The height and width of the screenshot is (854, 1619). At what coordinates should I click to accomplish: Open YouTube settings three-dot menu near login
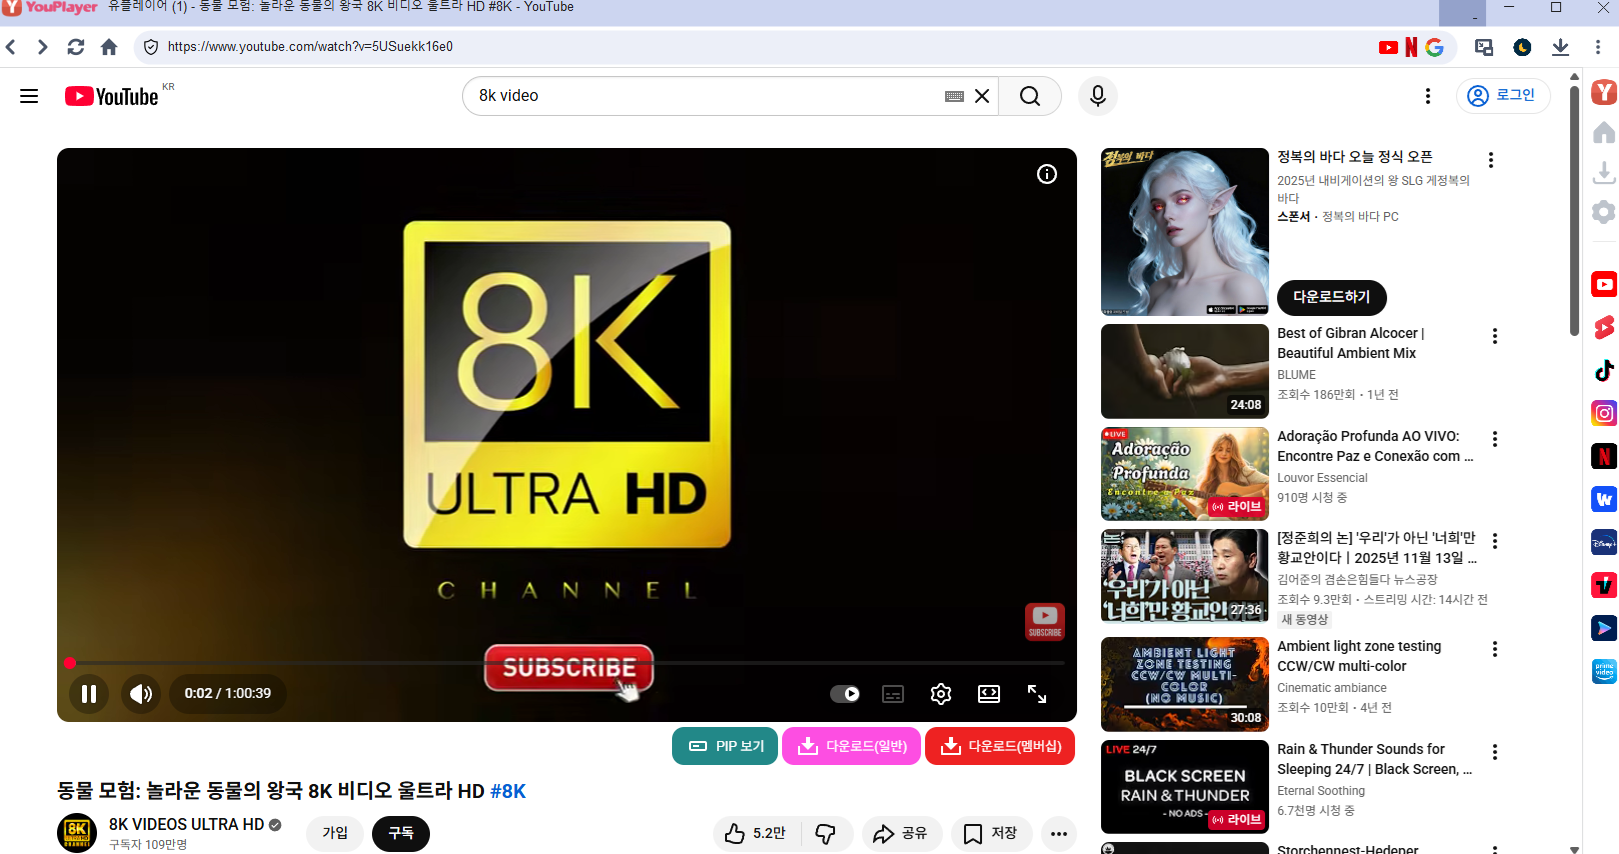(1428, 96)
